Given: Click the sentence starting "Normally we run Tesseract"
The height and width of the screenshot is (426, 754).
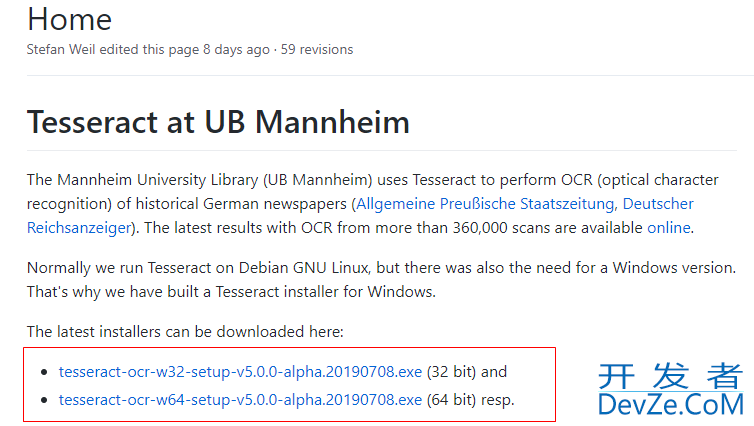Looking at the screenshot, I should (x=381, y=268).
